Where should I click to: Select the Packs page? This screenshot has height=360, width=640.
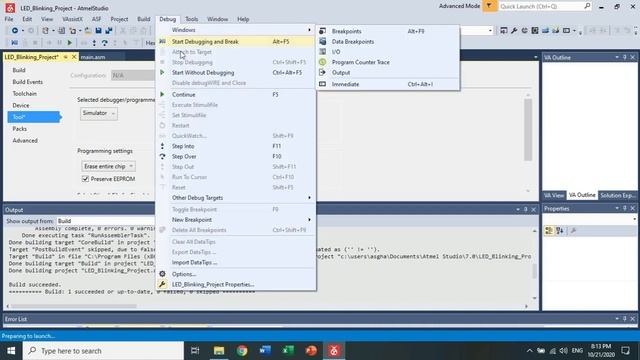coord(20,129)
